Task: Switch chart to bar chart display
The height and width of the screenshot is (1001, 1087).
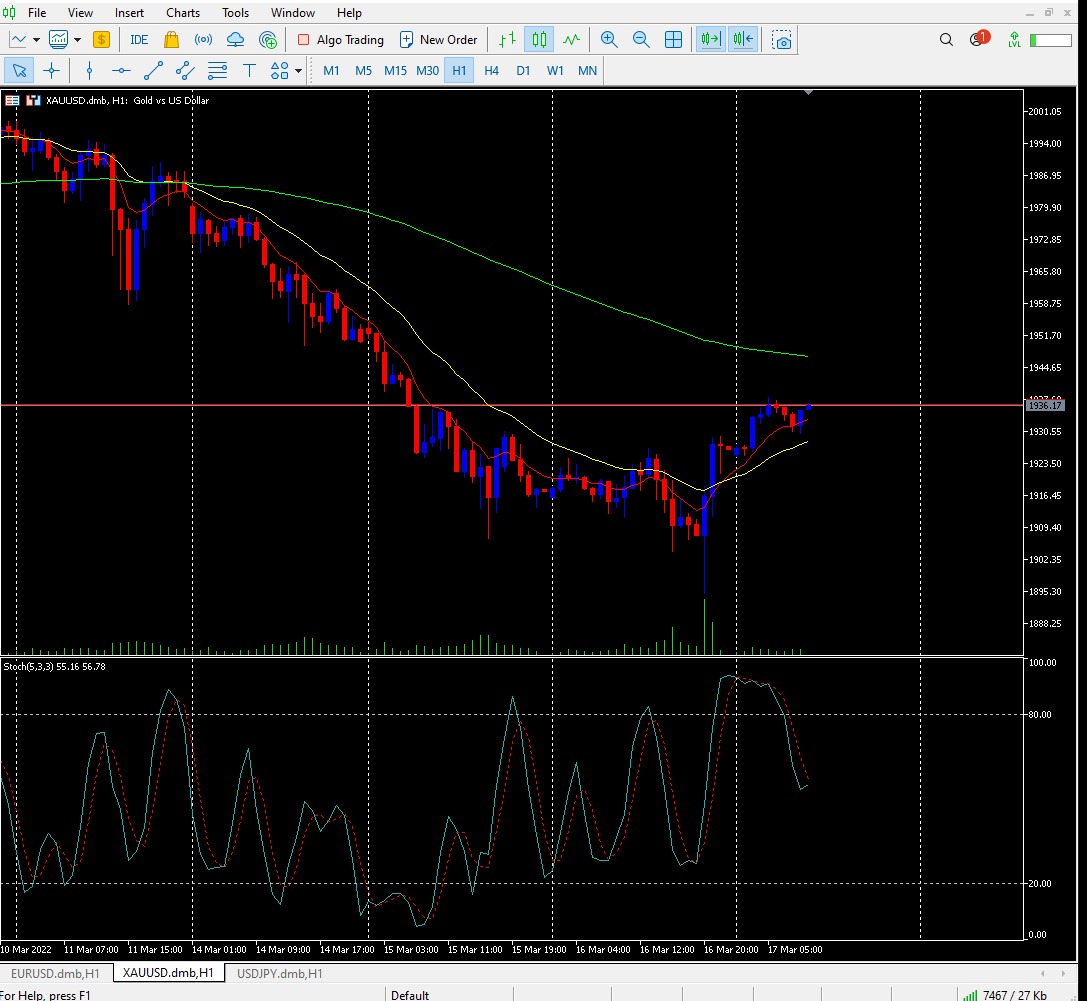Action: tap(507, 40)
